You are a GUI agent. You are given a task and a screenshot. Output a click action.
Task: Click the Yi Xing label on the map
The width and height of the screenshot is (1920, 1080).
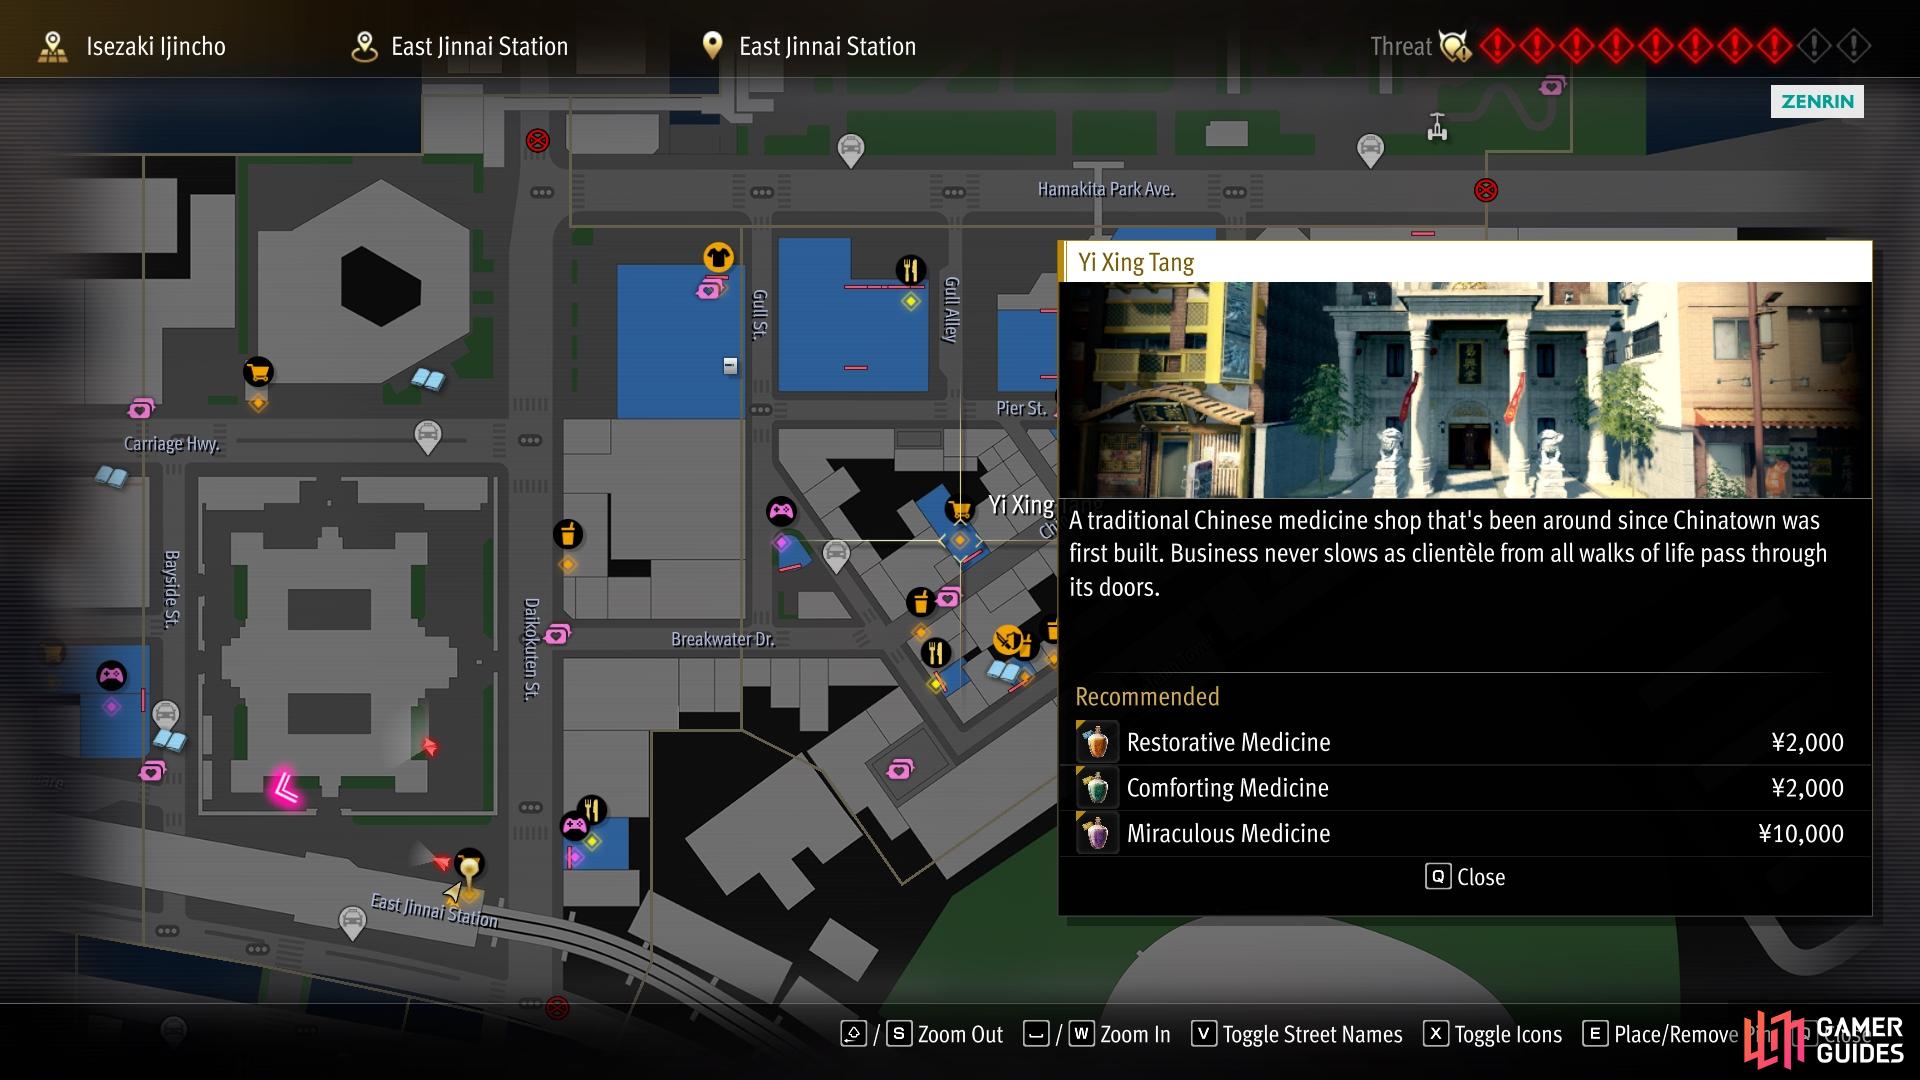click(1021, 505)
